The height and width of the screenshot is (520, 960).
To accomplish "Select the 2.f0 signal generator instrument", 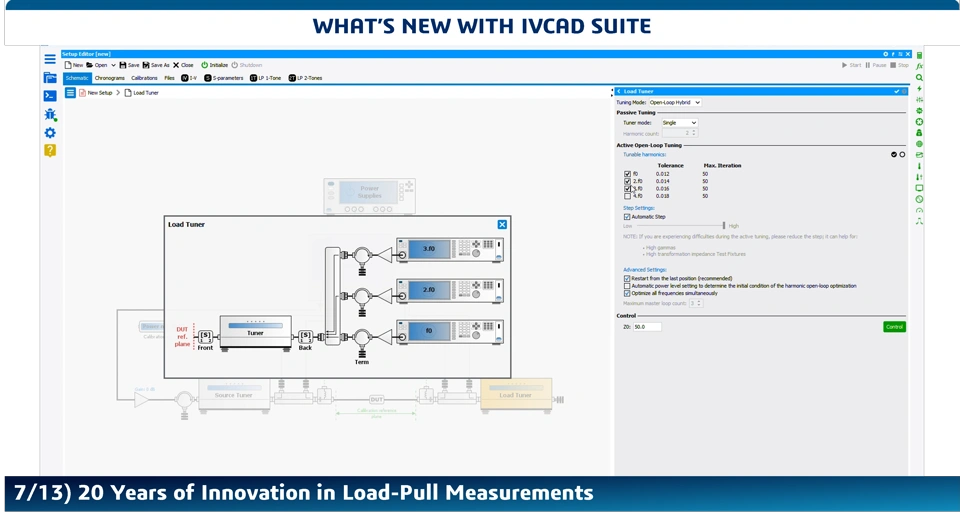I will coord(450,290).
